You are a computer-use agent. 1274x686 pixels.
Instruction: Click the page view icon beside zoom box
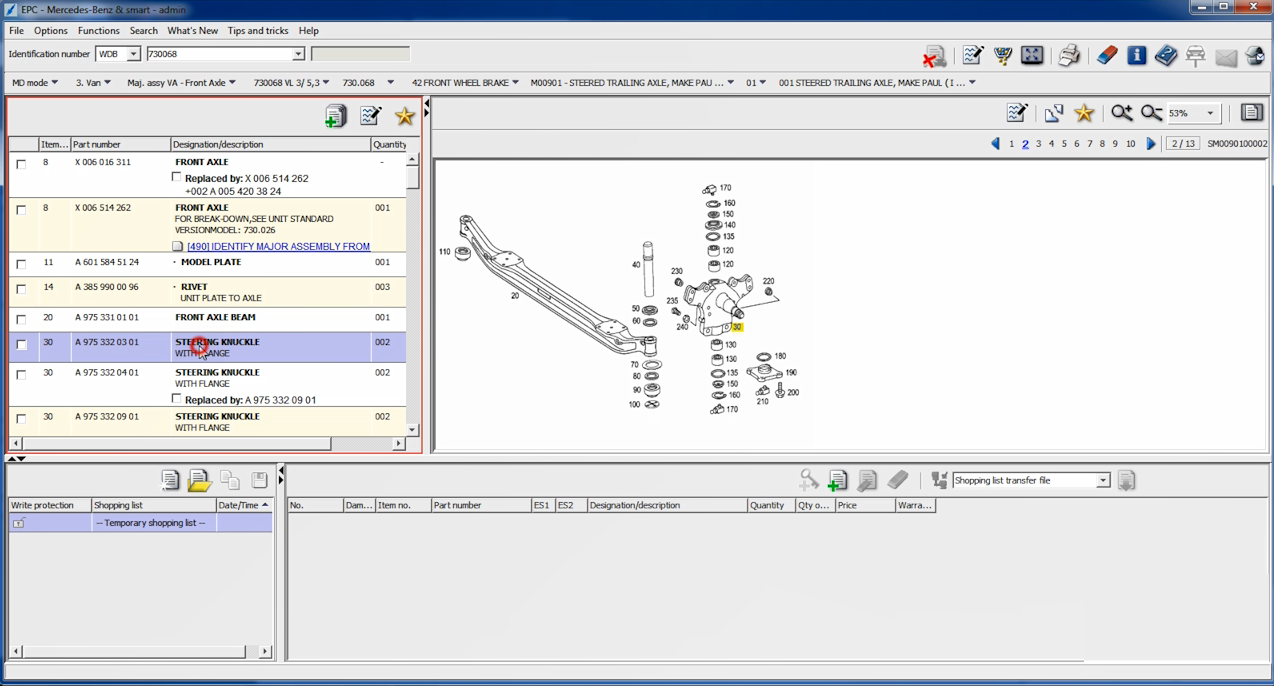1251,113
